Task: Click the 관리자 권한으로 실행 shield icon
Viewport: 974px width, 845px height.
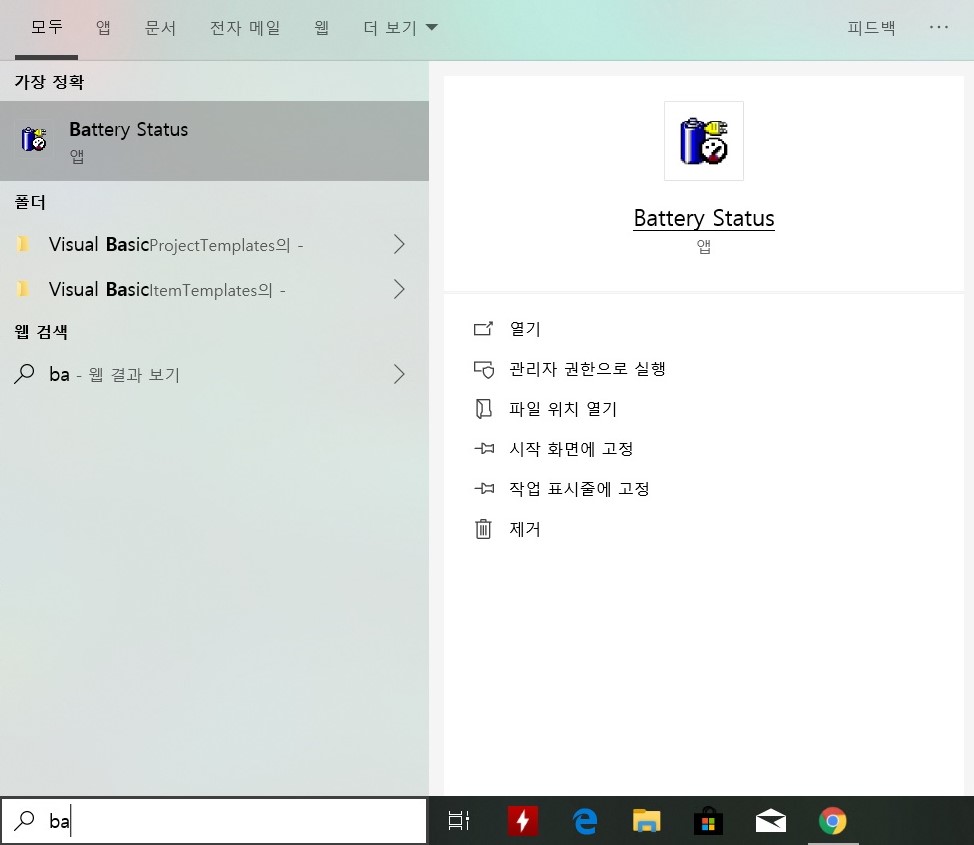Action: click(483, 369)
